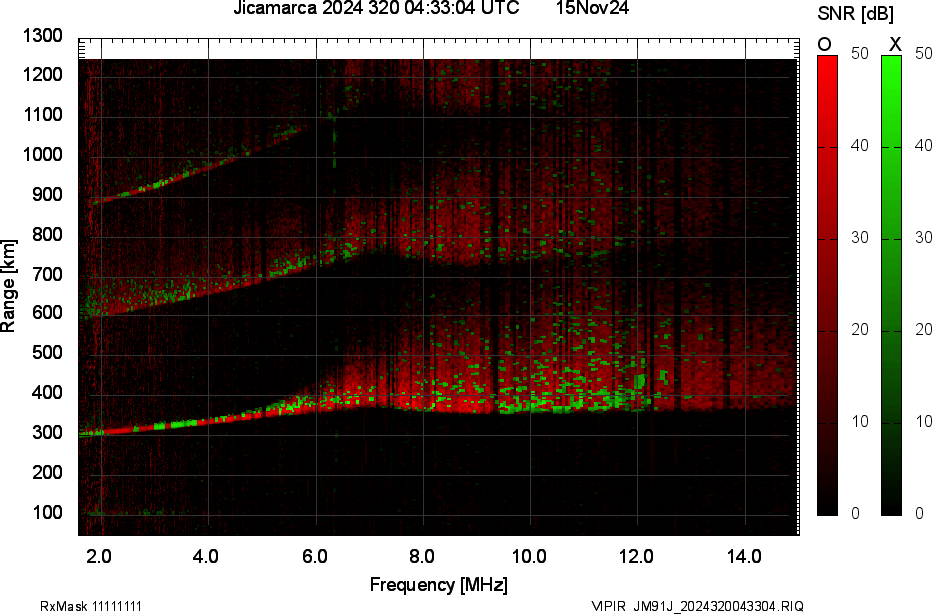Click the 4.0 frequency axis label

click(x=206, y=556)
